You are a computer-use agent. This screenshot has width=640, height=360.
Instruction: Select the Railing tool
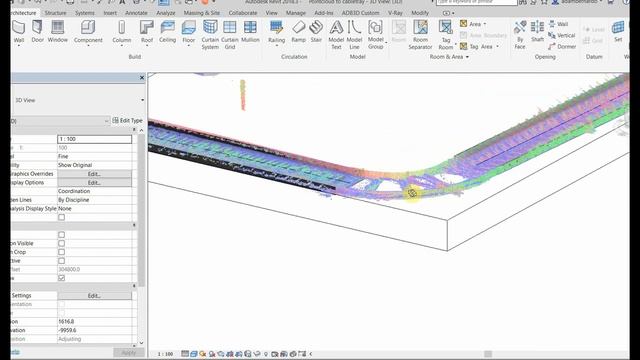(x=276, y=32)
